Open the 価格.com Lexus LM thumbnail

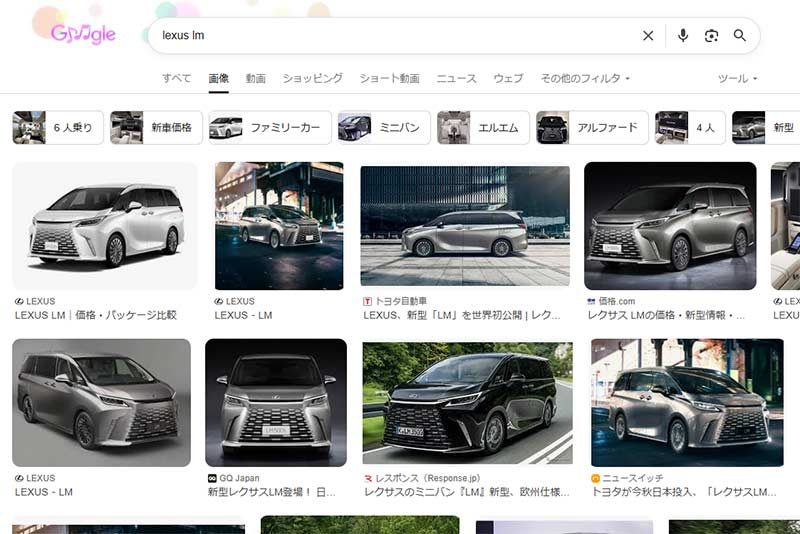[670, 226]
